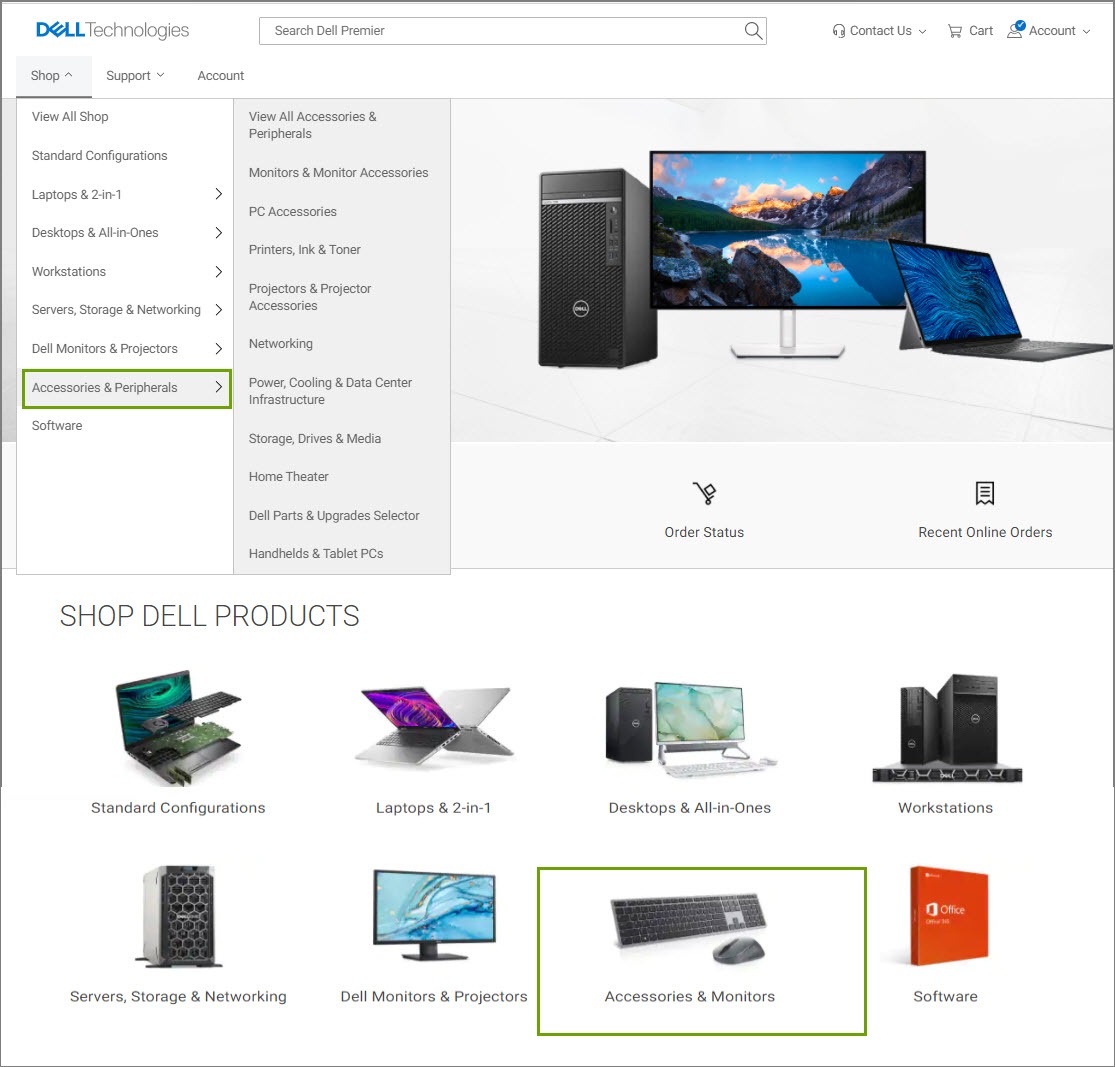The image size is (1115, 1067).
Task: Select View All Shop menu item
Action: point(70,117)
